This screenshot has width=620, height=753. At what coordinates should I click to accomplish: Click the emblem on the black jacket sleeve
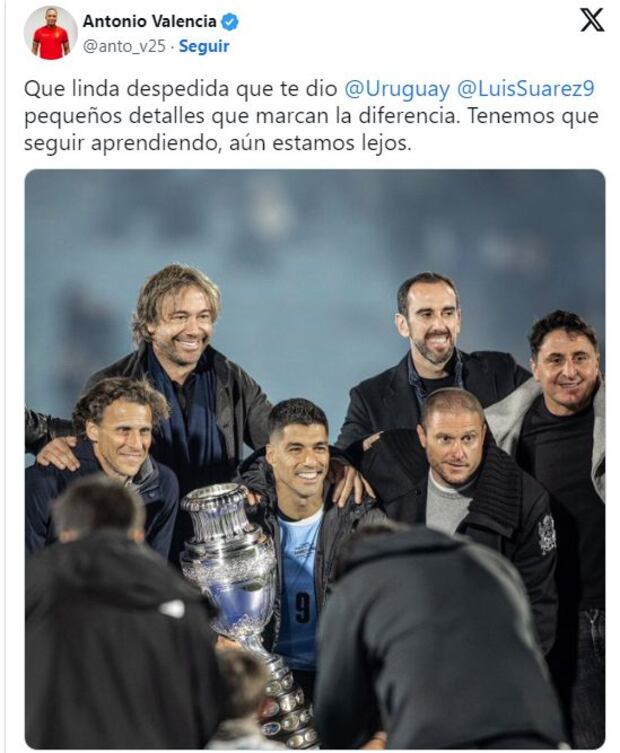tap(547, 534)
